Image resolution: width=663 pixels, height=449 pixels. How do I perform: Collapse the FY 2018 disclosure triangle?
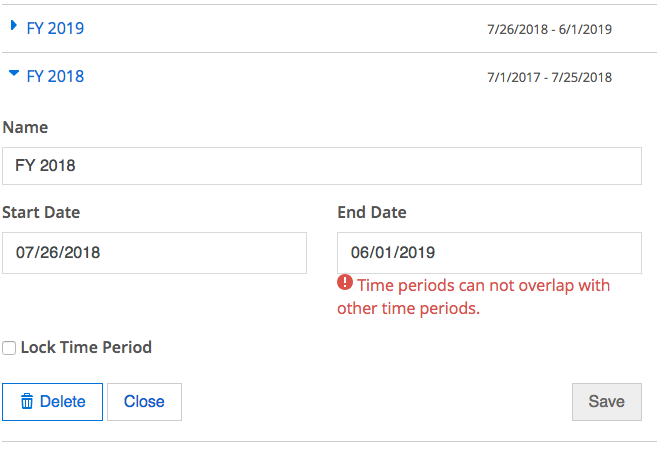[x=14, y=73]
